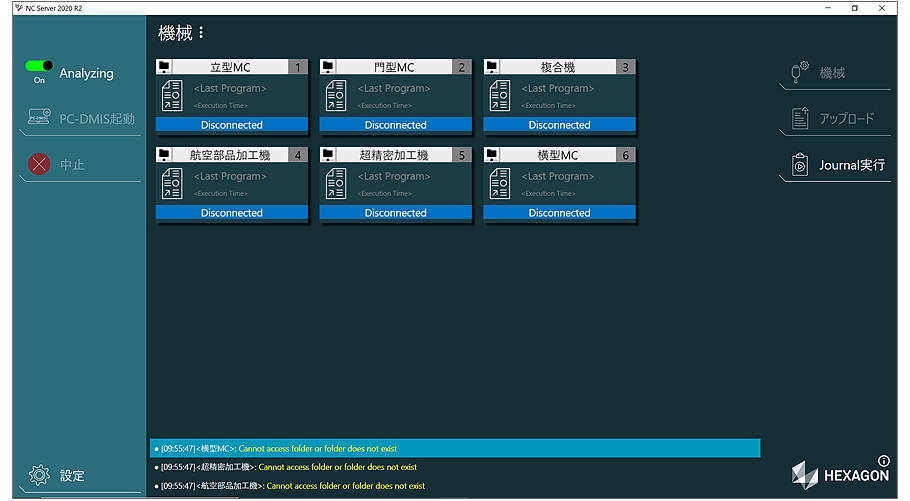
Task: Click folder icon on 立型MC card
Action: pos(164,67)
